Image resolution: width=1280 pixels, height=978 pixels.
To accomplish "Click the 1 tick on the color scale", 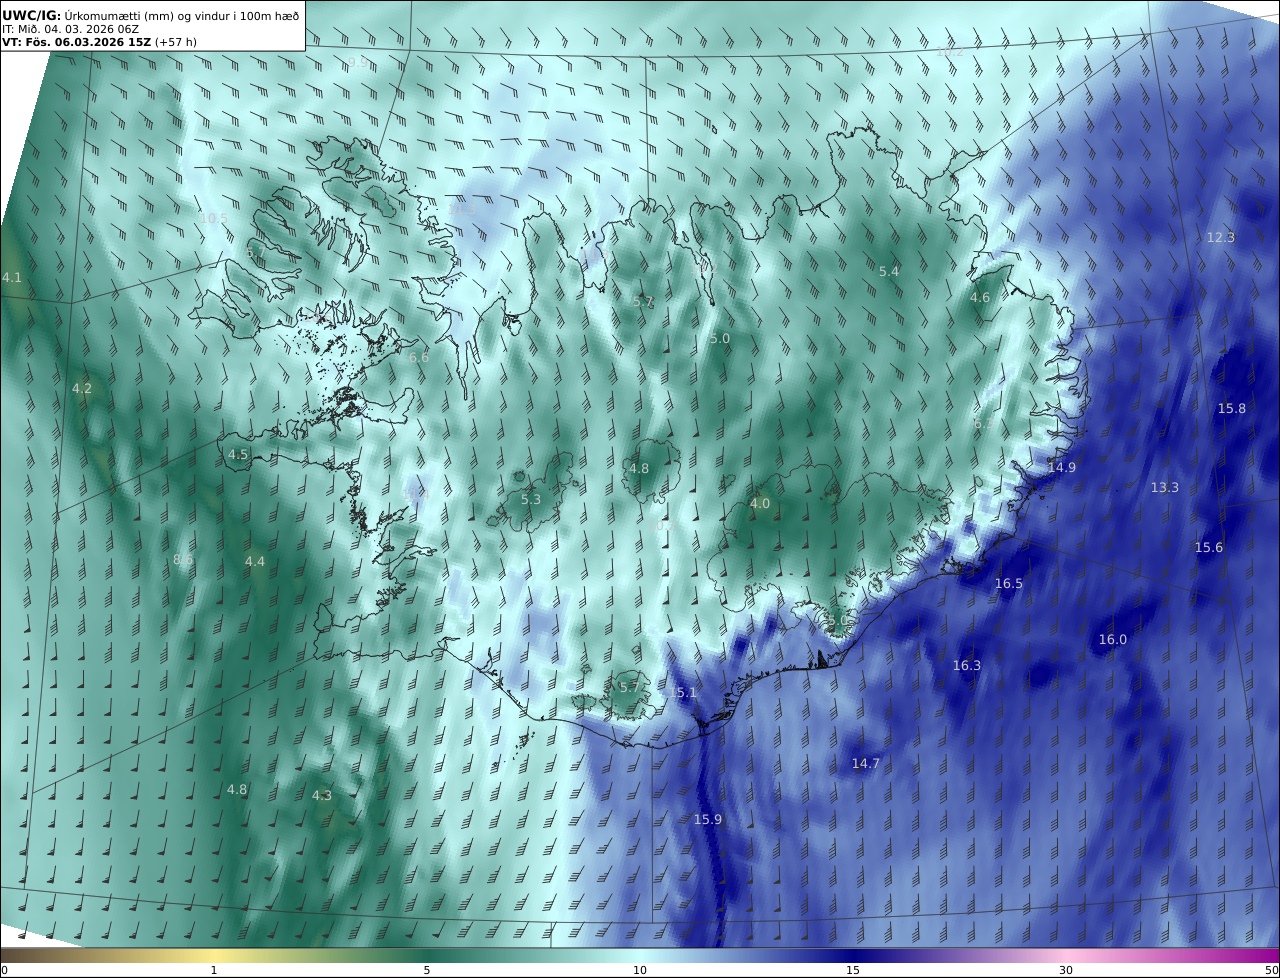I will [x=214, y=970].
